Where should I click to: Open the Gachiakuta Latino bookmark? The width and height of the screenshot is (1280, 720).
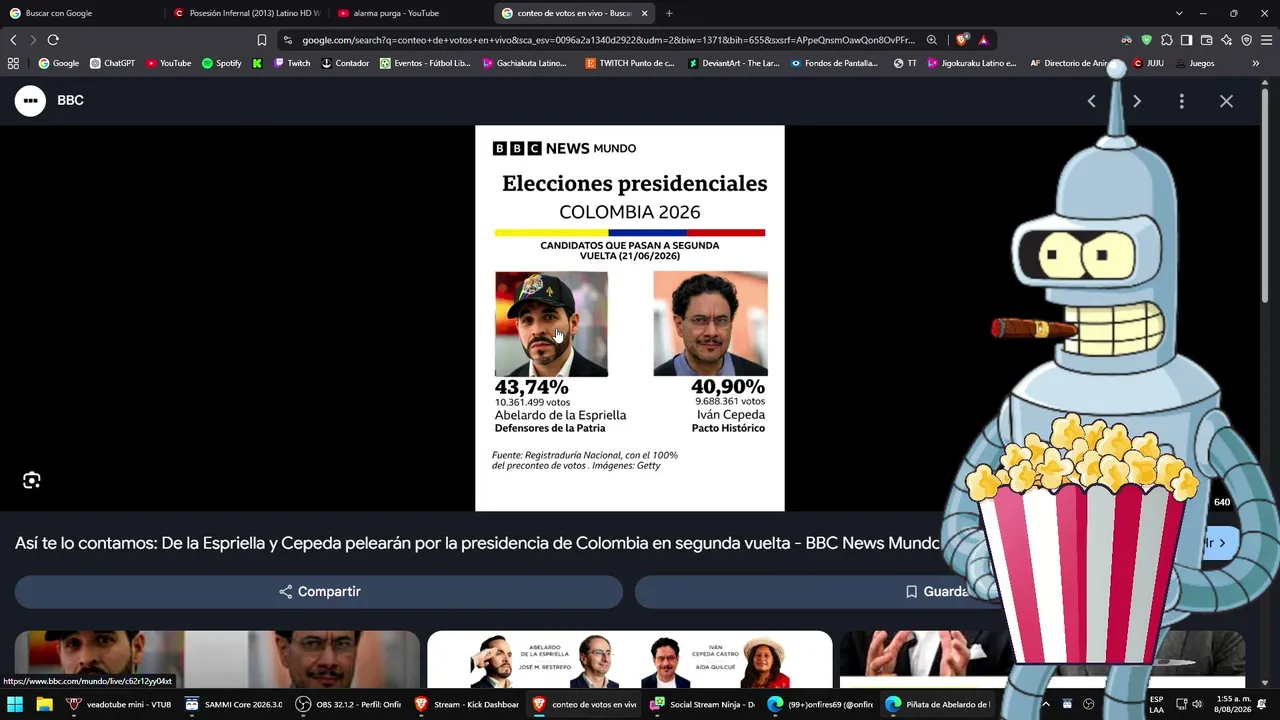(525, 63)
